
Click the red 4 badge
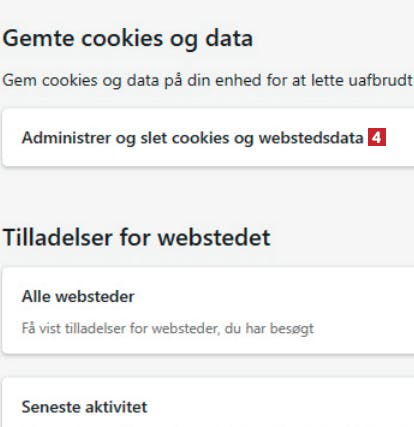[377, 137]
